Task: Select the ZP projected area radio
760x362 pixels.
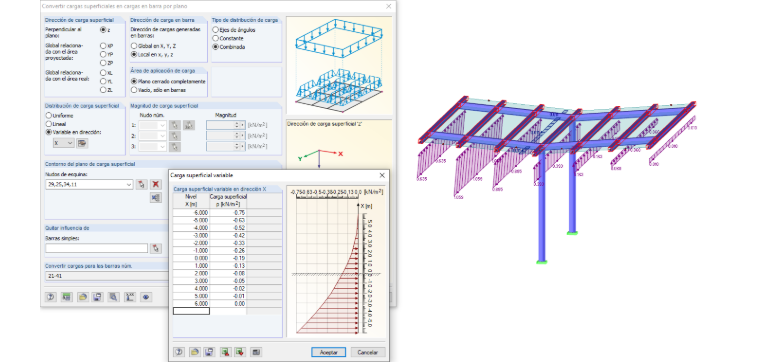Action: coord(103,63)
